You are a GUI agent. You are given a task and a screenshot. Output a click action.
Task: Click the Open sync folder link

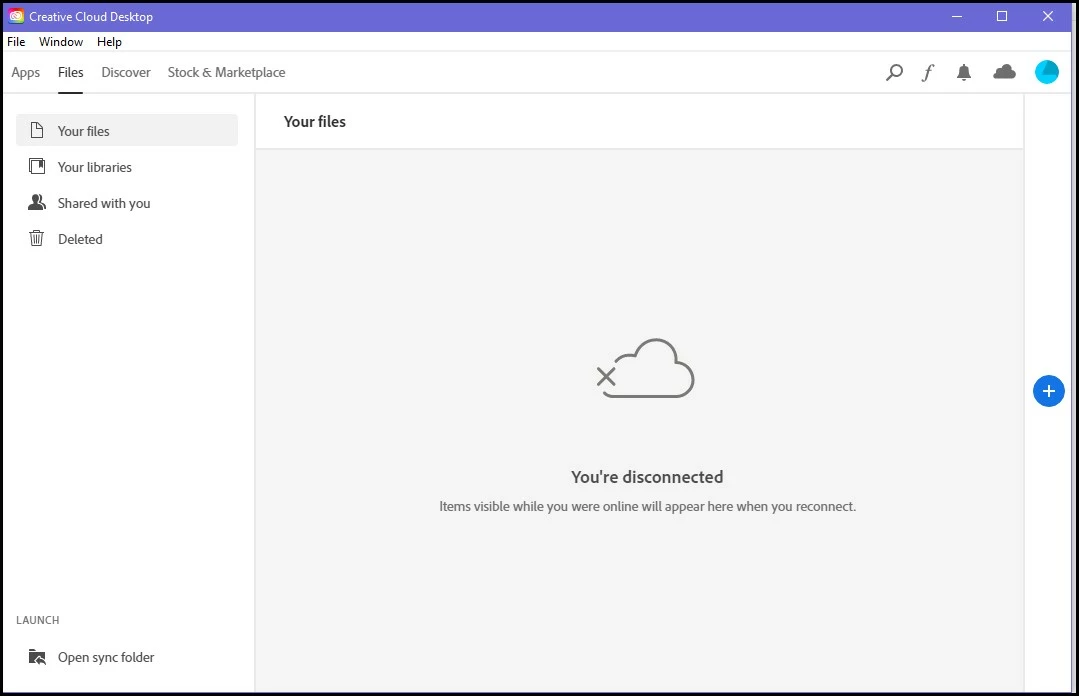point(106,657)
